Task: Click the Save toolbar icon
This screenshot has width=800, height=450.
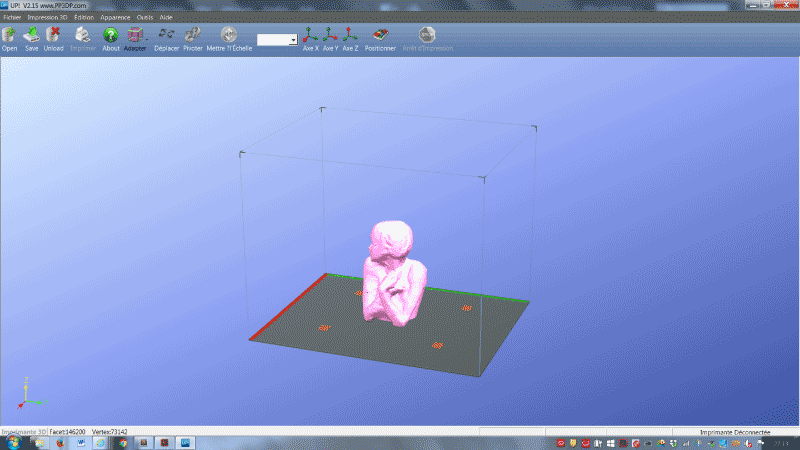Action: click(x=32, y=35)
